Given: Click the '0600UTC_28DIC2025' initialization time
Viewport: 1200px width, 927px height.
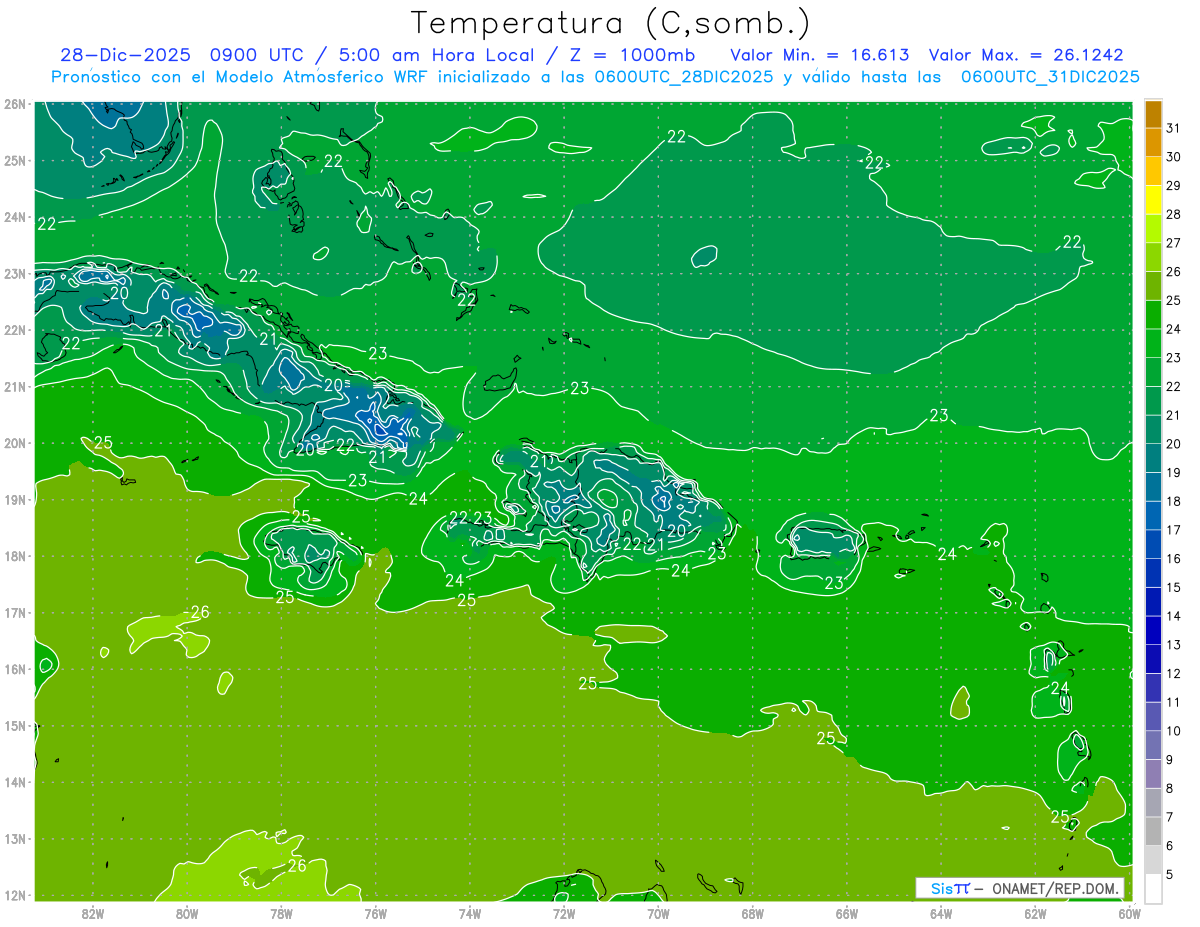Looking at the screenshot, I should pos(684,77).
